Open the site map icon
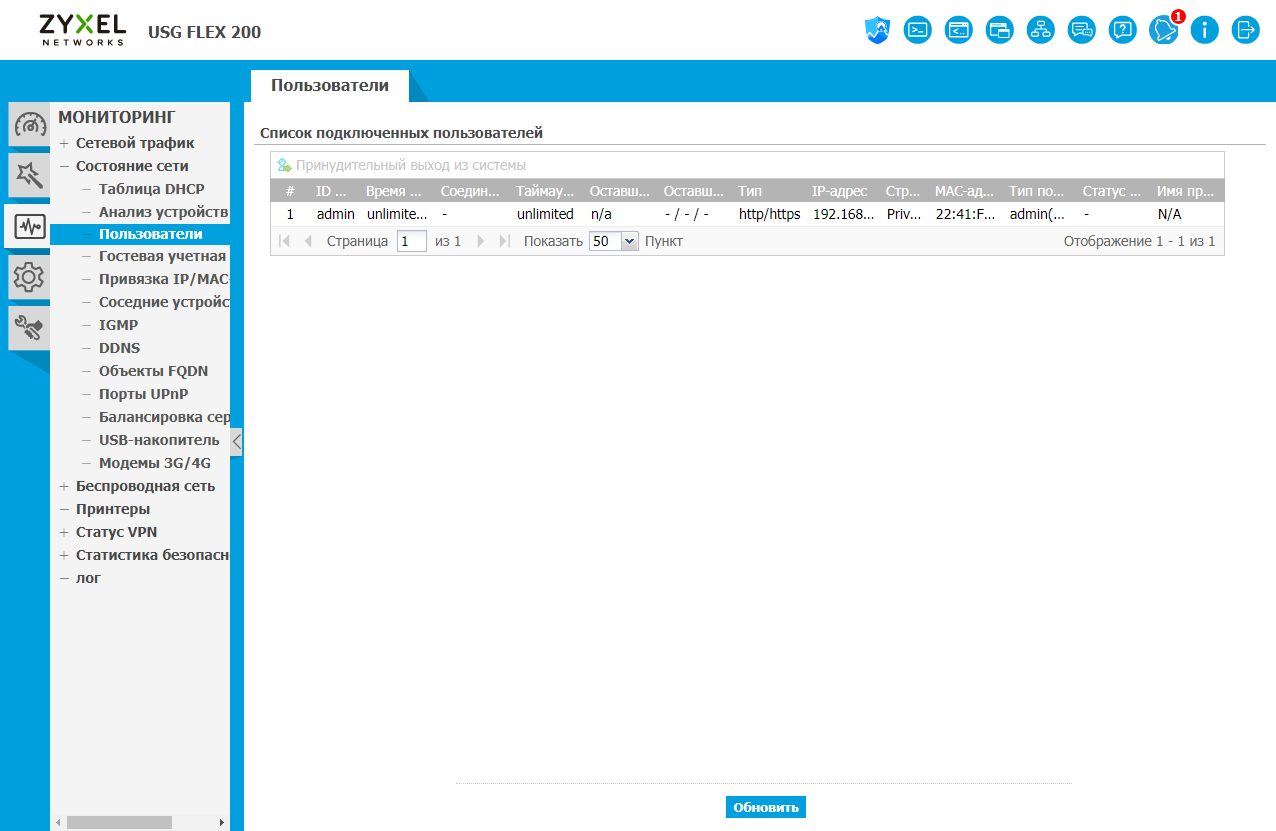The height and width of the screenshot is (831, 1276). [x=1041, y=30]
